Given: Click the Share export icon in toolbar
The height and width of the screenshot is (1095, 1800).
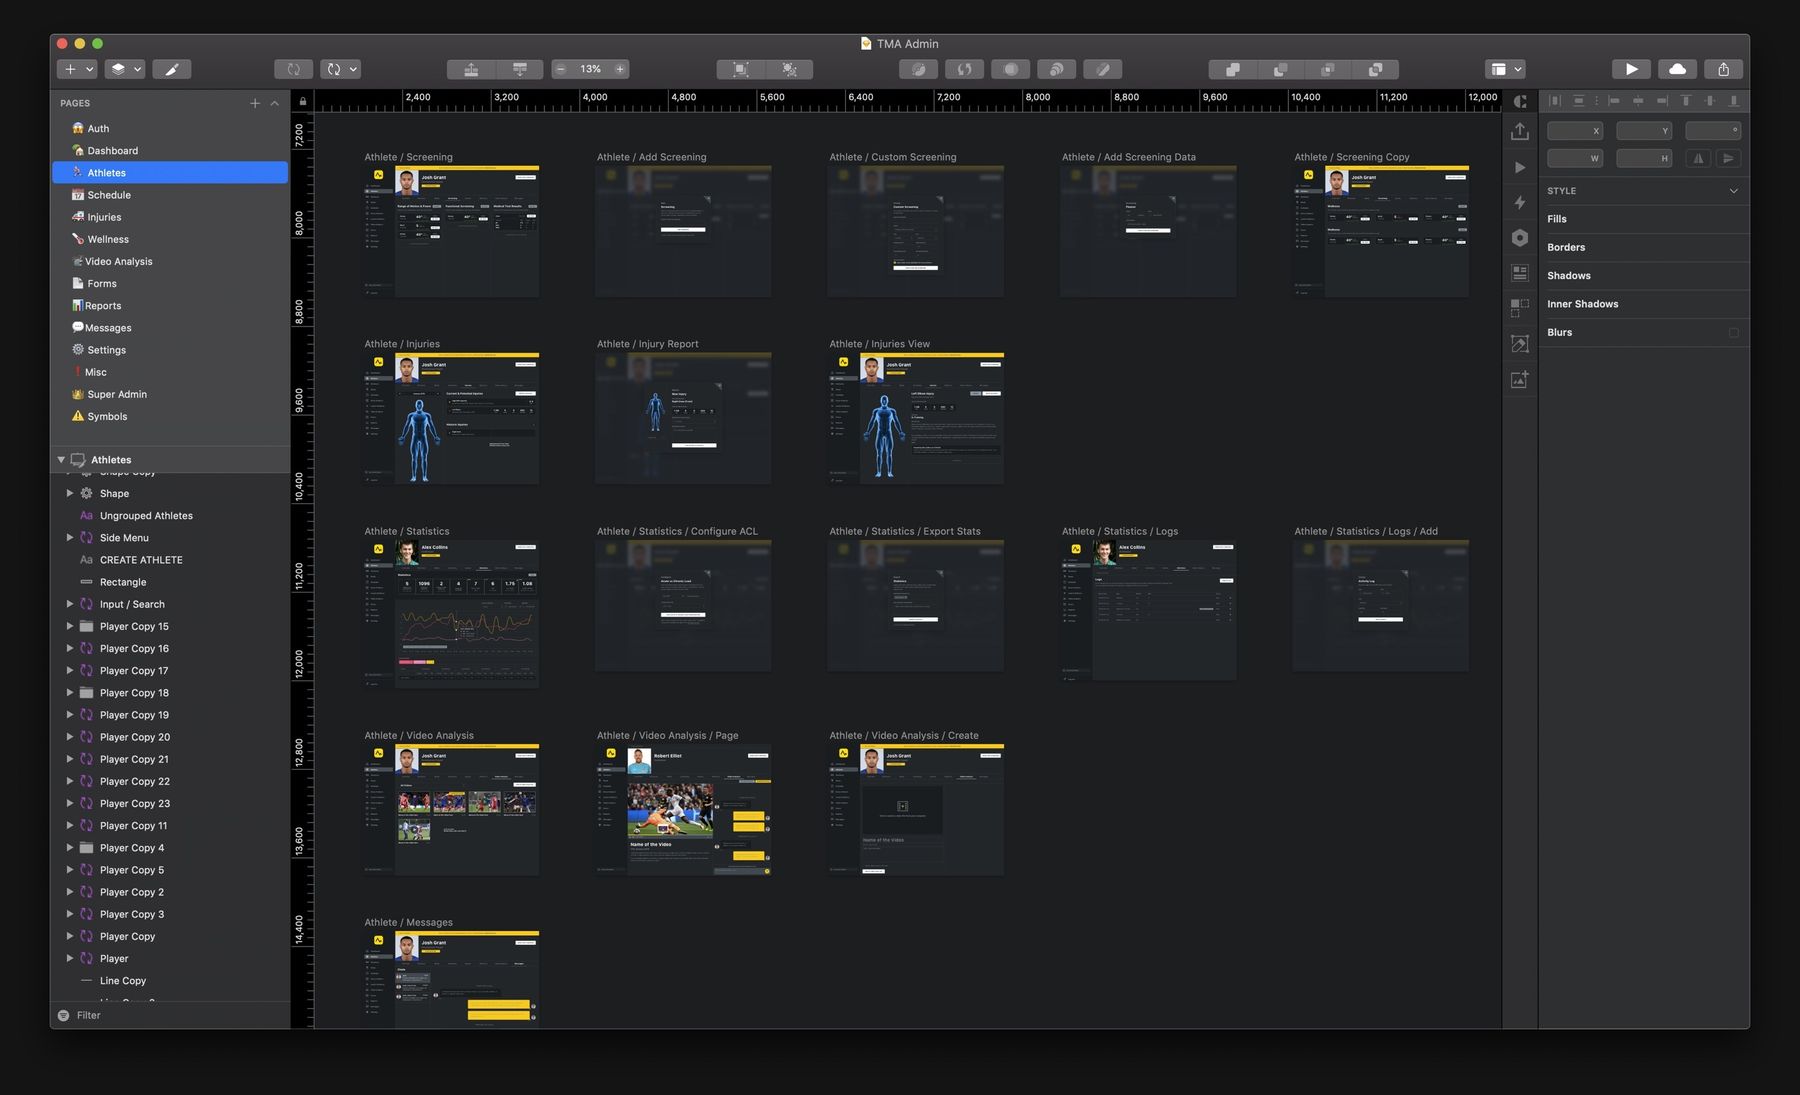Looking at the screenshot, I should click(x=1723, y=69).
